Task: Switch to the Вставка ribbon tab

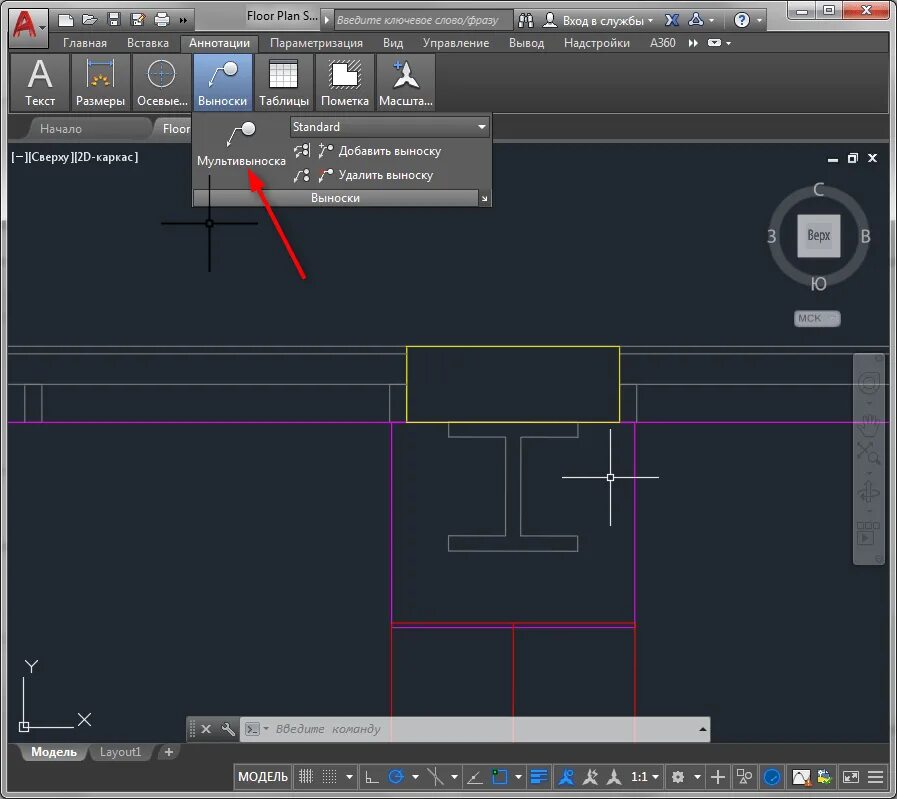Action: (x=148, y=43)
